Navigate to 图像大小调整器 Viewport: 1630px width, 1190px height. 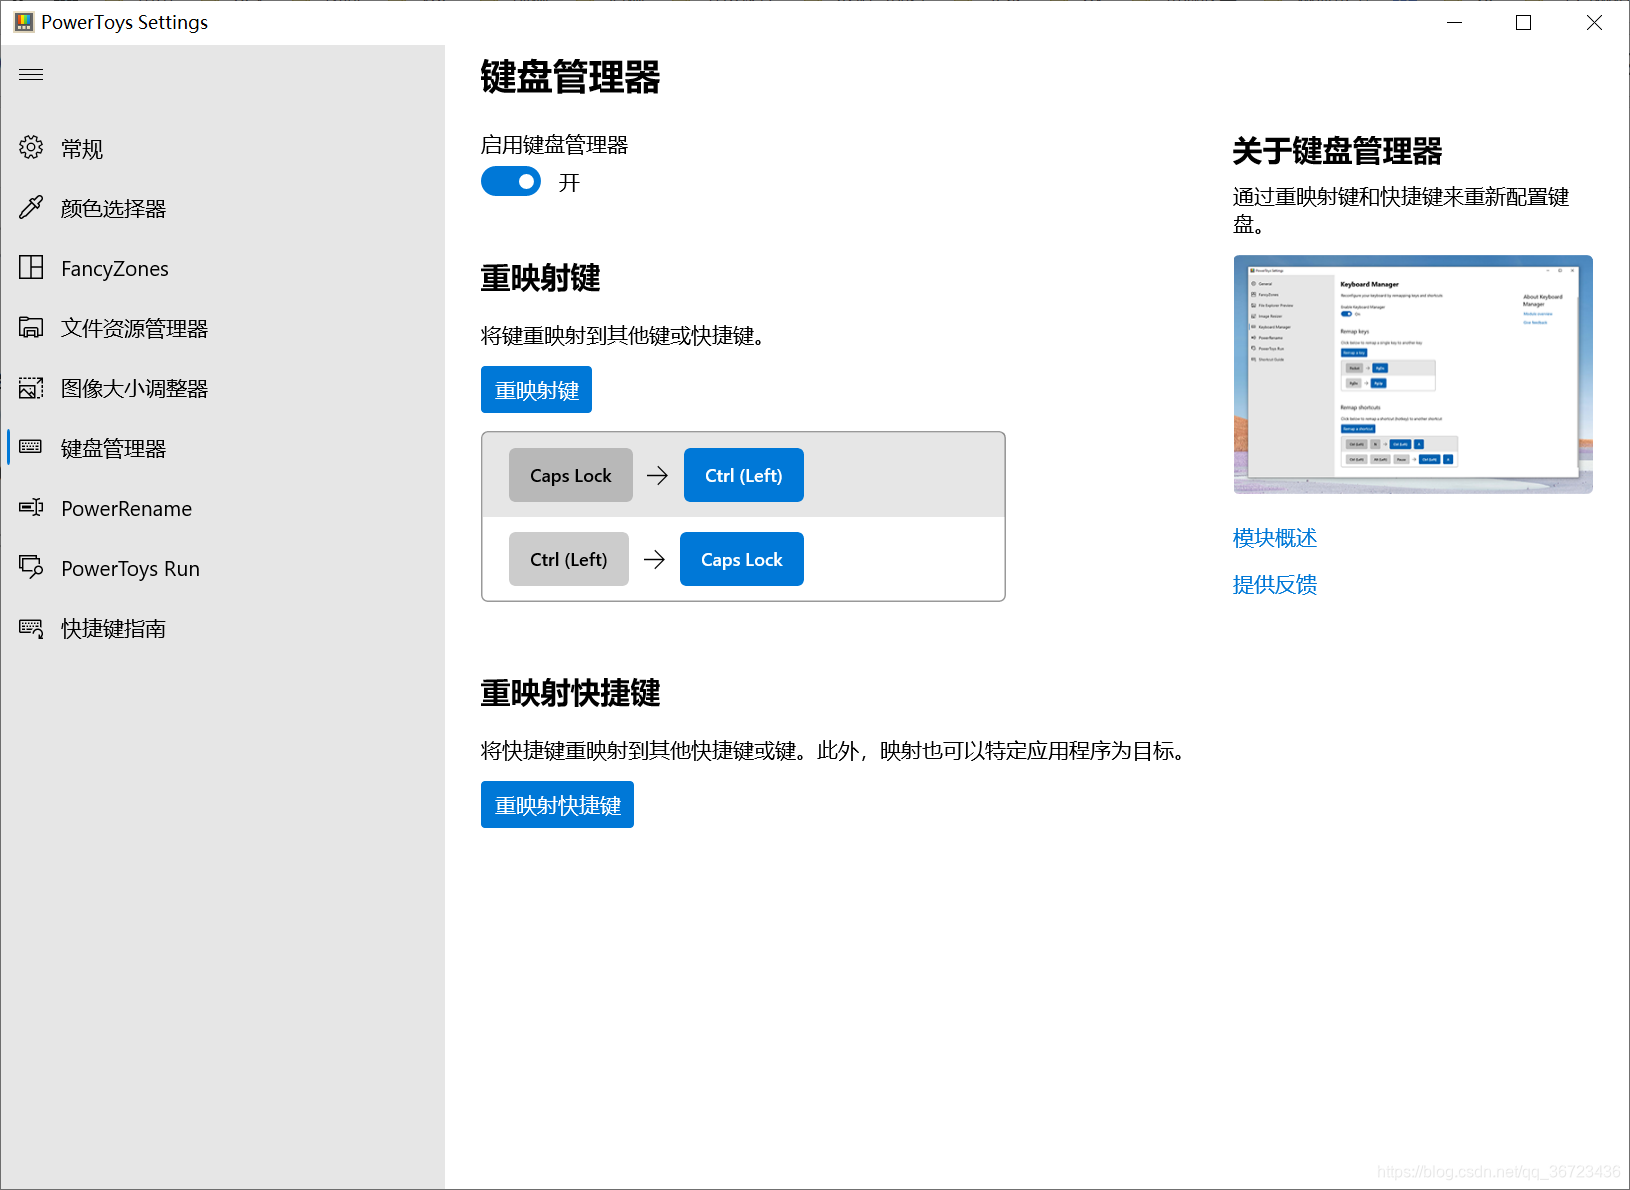222,388
